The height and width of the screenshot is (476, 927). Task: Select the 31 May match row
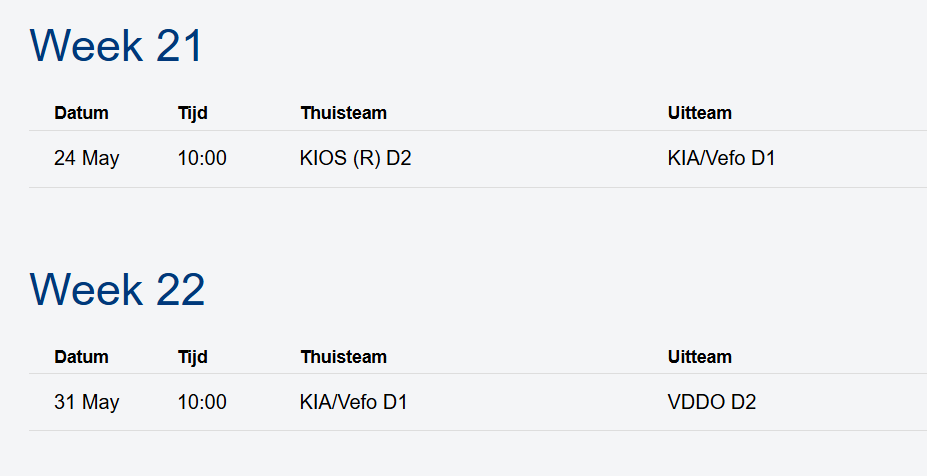click(478, 402)
